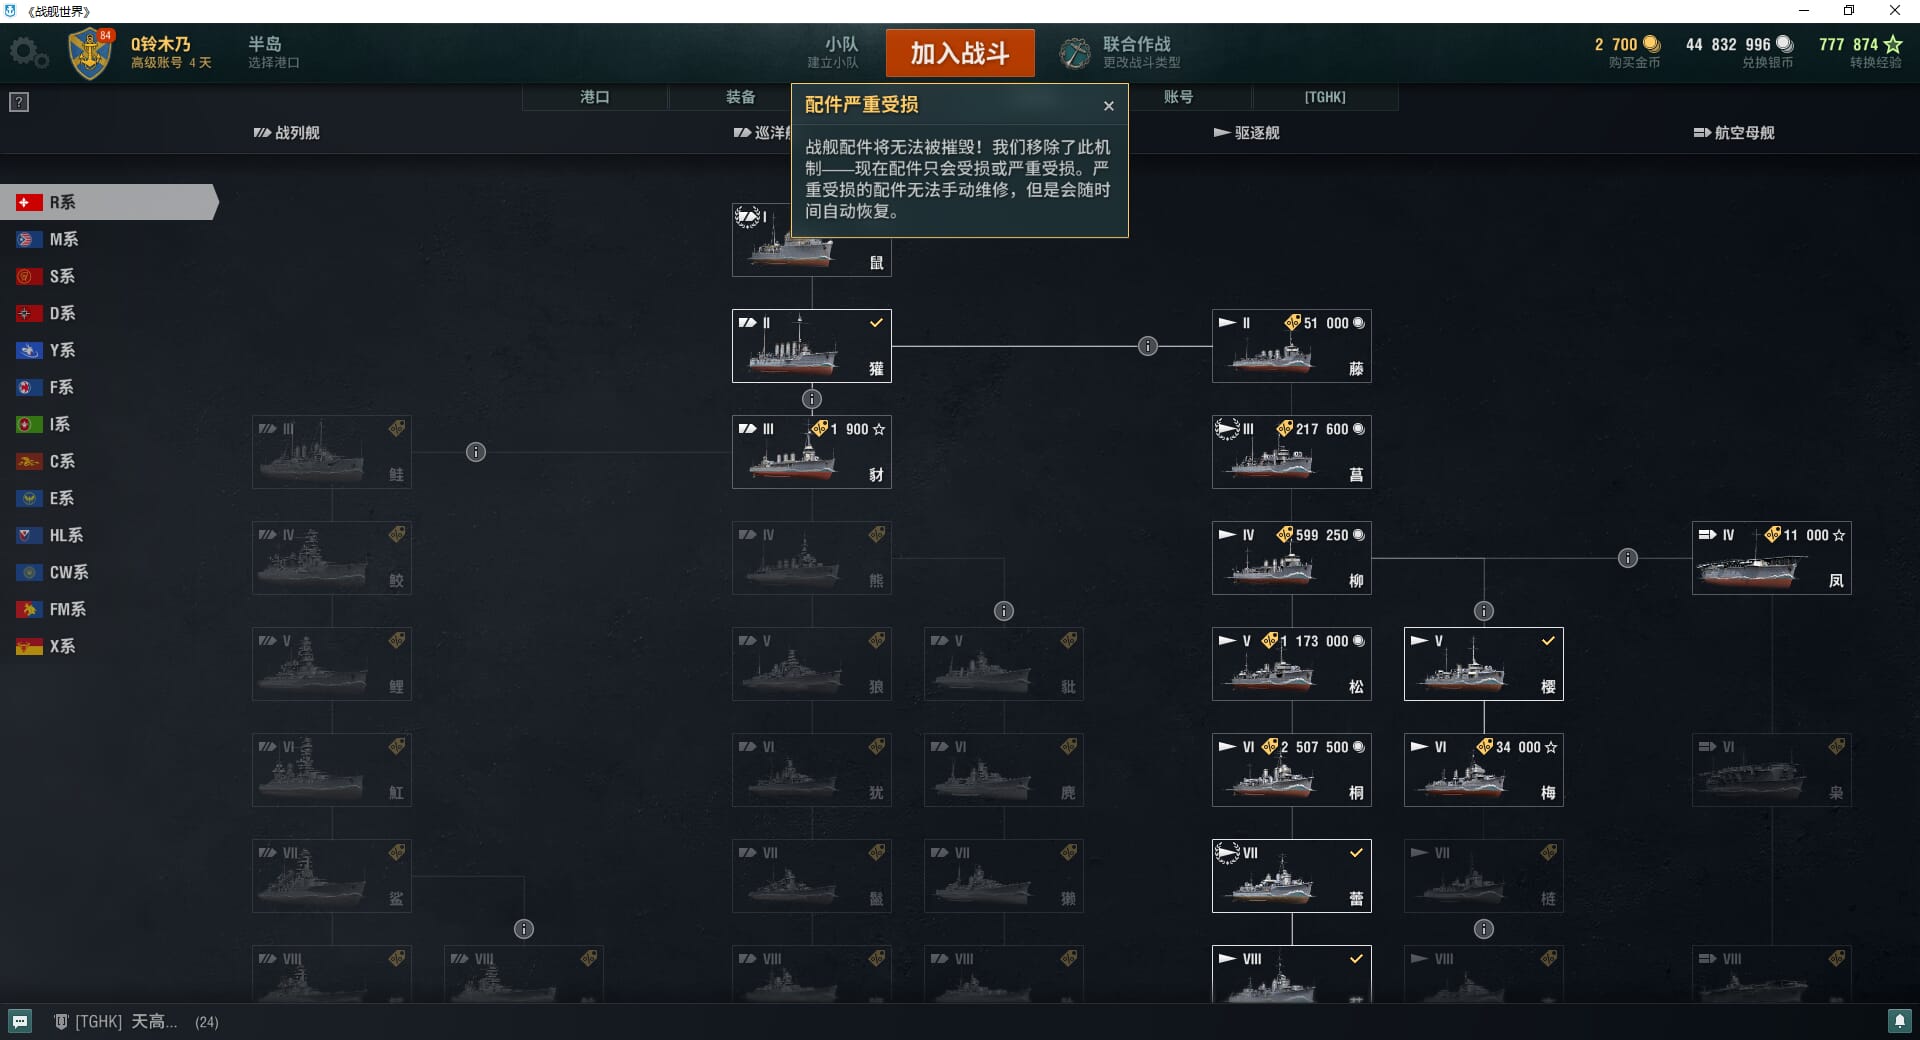1920x1040 pixels.
Task: Click the info icon right of ship 貓
Action: [1148, 346]
